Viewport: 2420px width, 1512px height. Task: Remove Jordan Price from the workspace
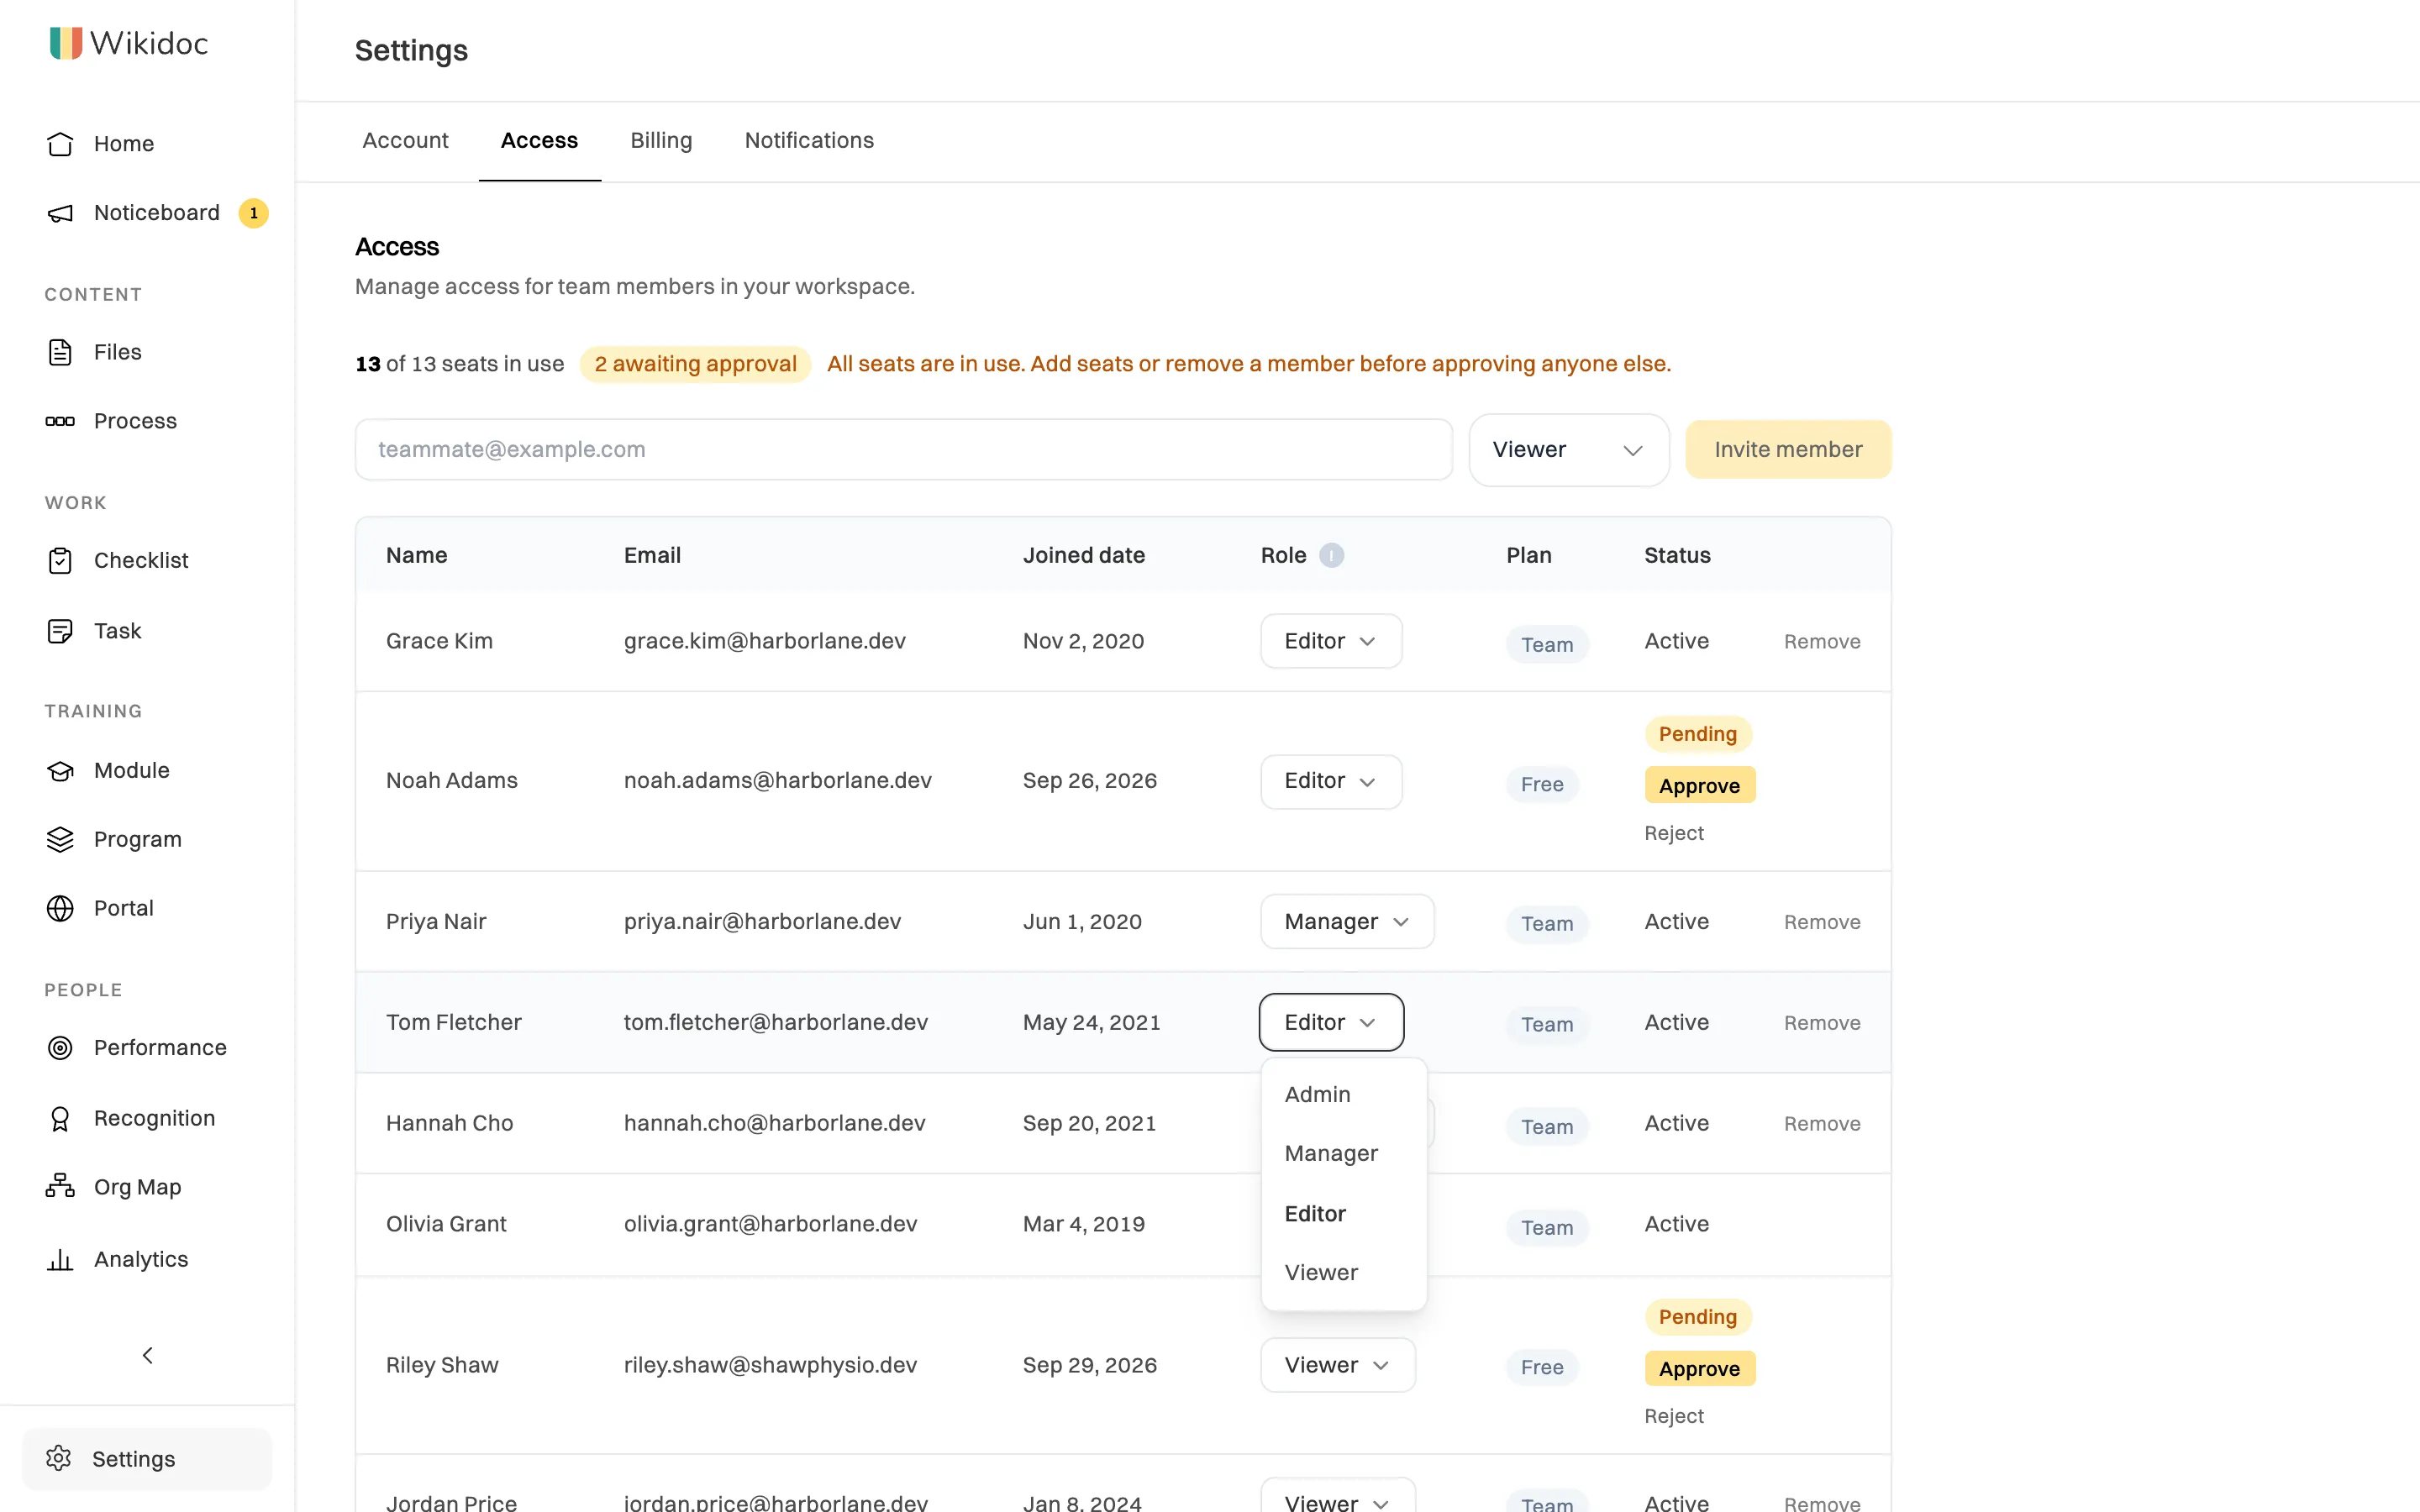coord(1822,1503)
